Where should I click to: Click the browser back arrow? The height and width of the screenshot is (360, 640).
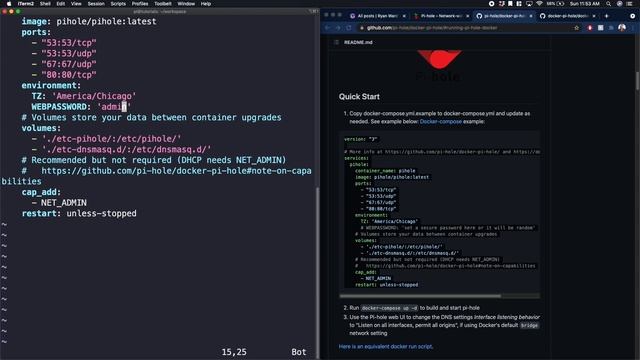(x=328, y=28)
